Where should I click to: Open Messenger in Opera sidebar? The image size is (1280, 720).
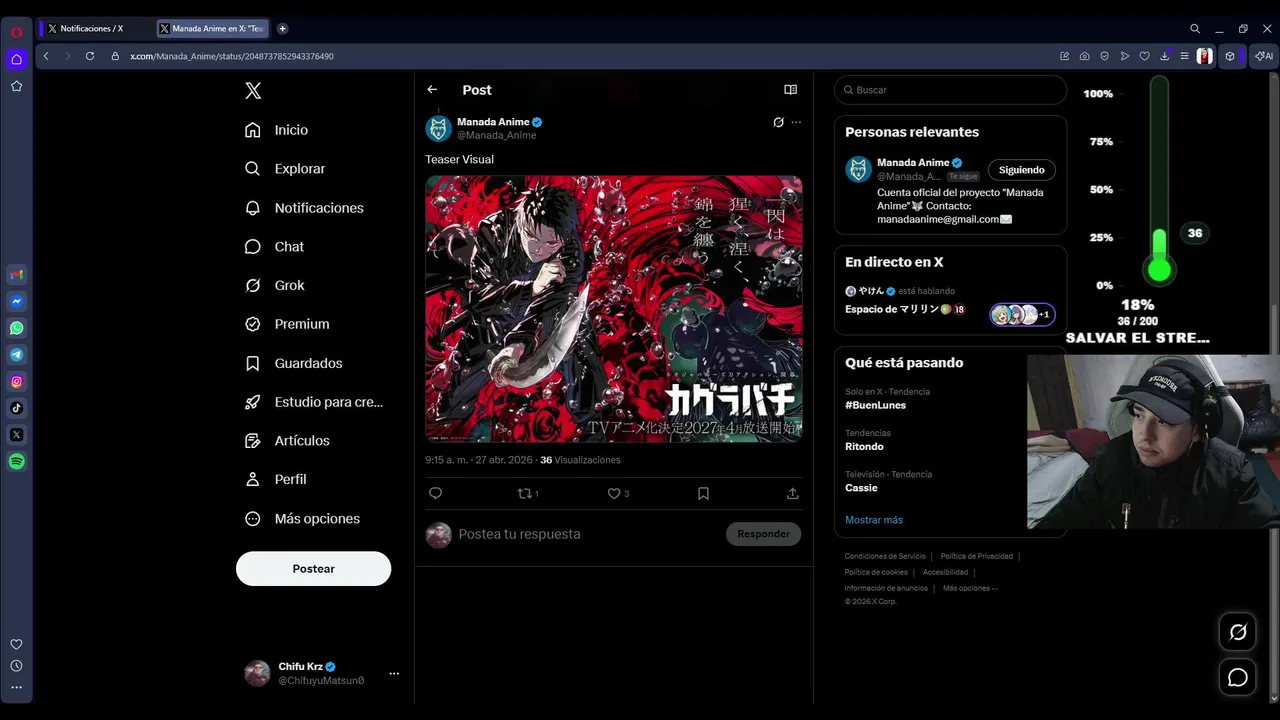(17, 301)
